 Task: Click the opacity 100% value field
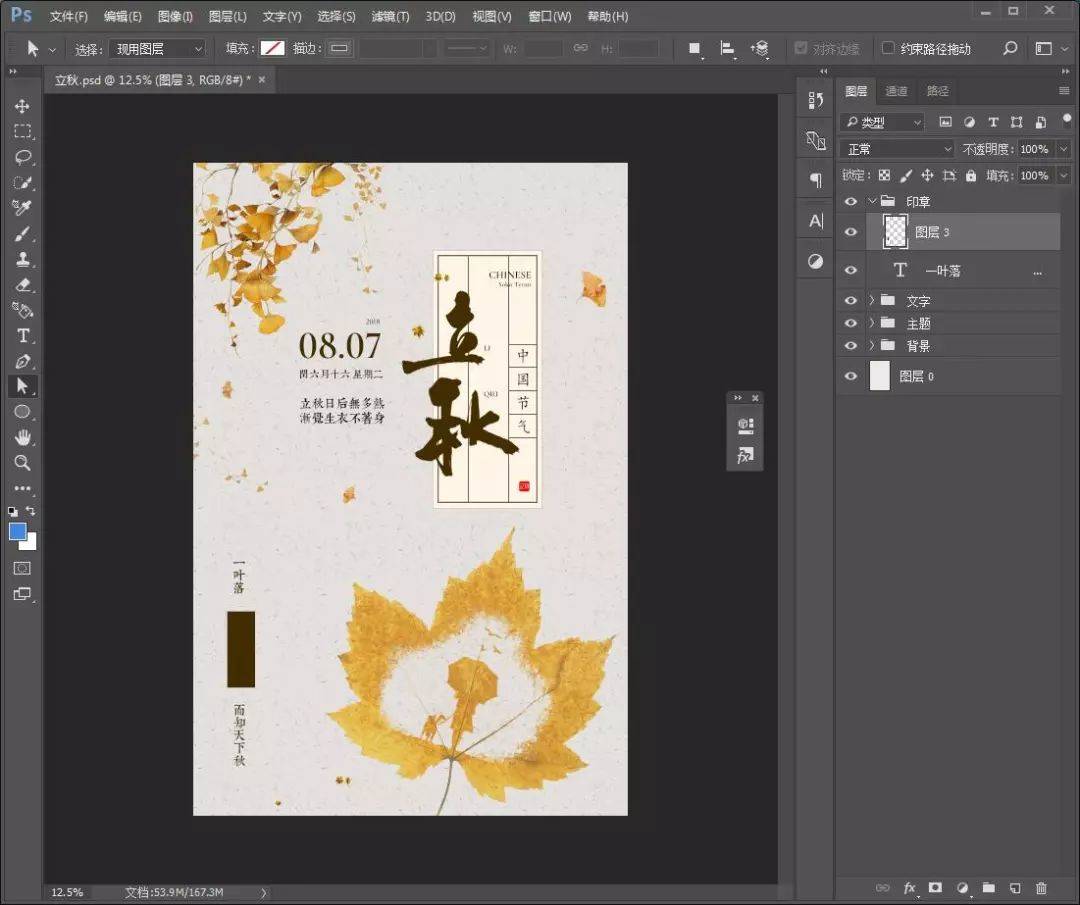tap(1035, 149)
